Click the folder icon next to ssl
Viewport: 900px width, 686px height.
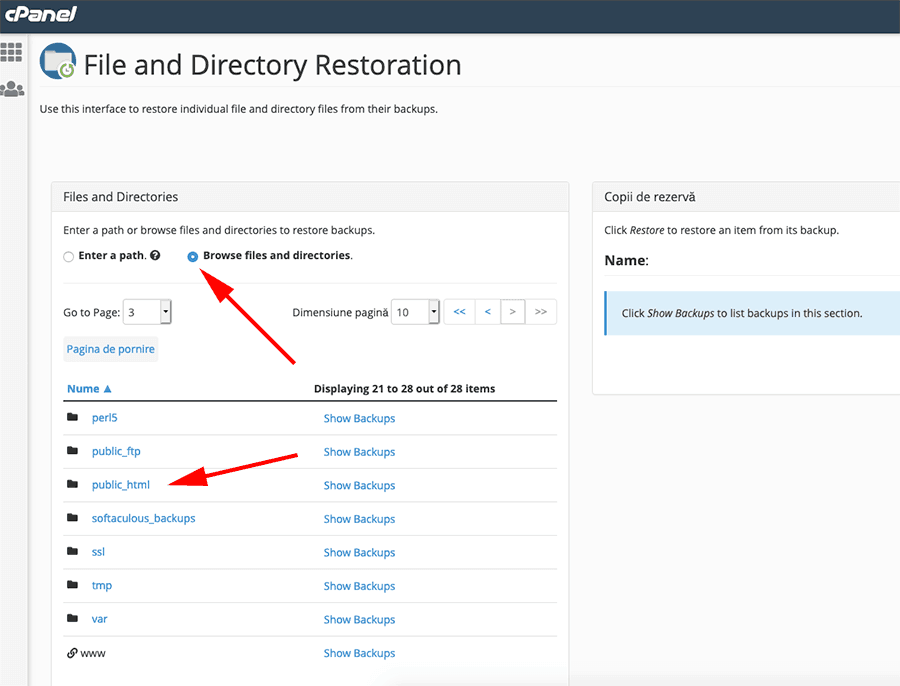(74, 551)
